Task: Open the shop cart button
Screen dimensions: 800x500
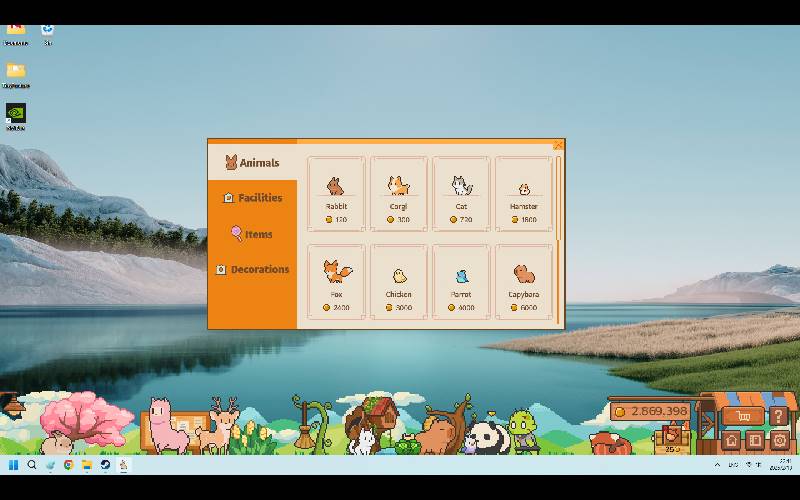Action: click(743, 416)
